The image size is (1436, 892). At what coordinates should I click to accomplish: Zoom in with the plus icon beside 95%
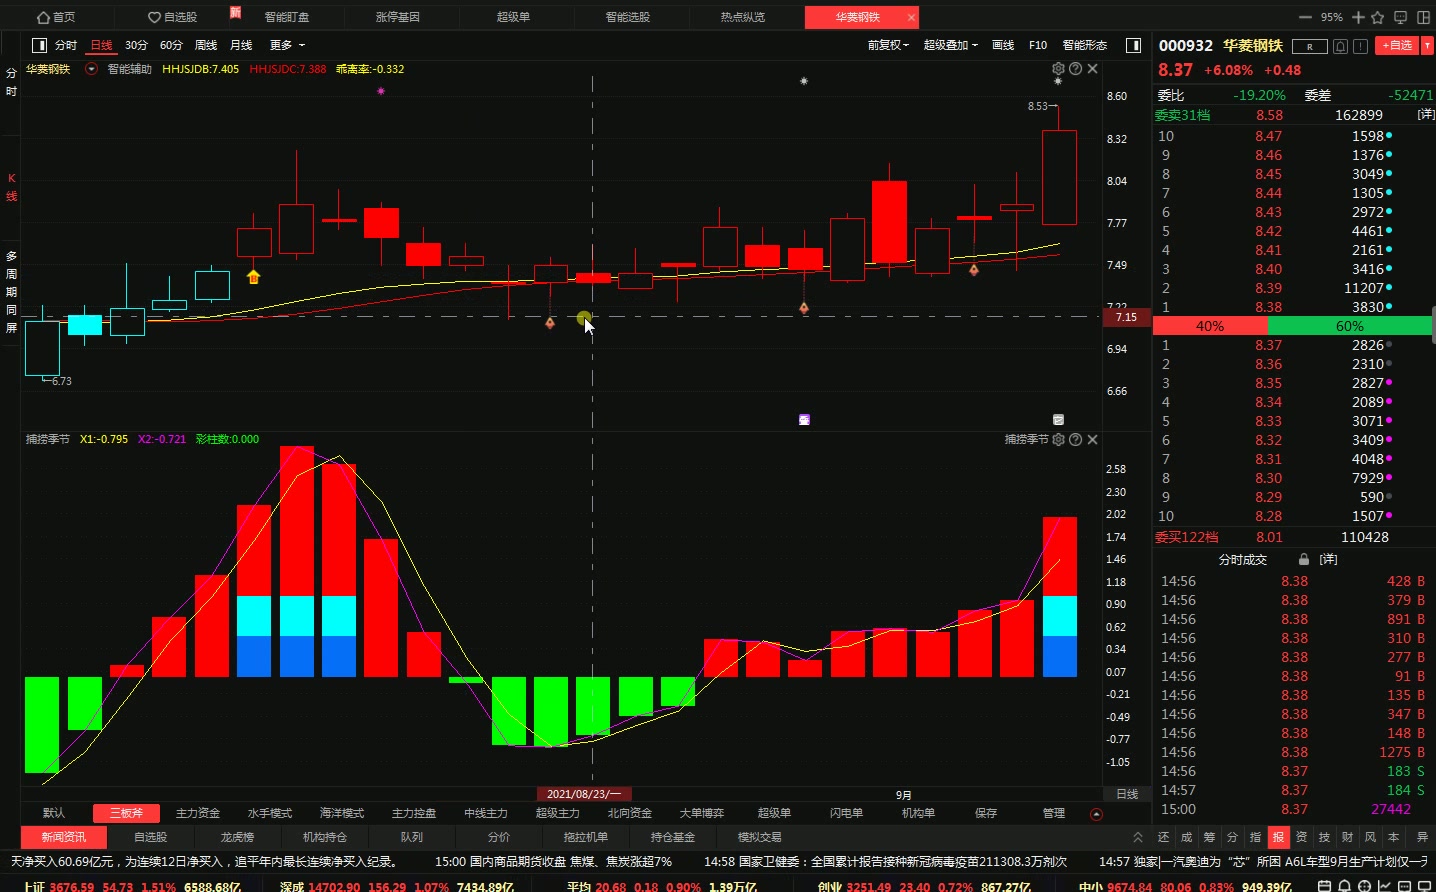pos(1358,17)
